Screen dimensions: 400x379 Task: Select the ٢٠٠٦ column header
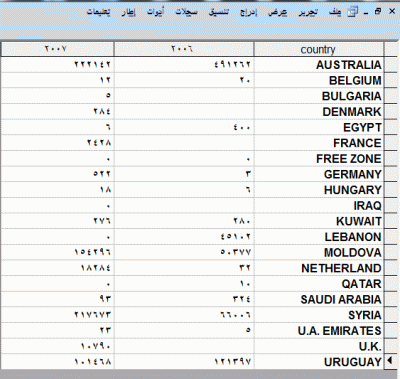[184, 49]
